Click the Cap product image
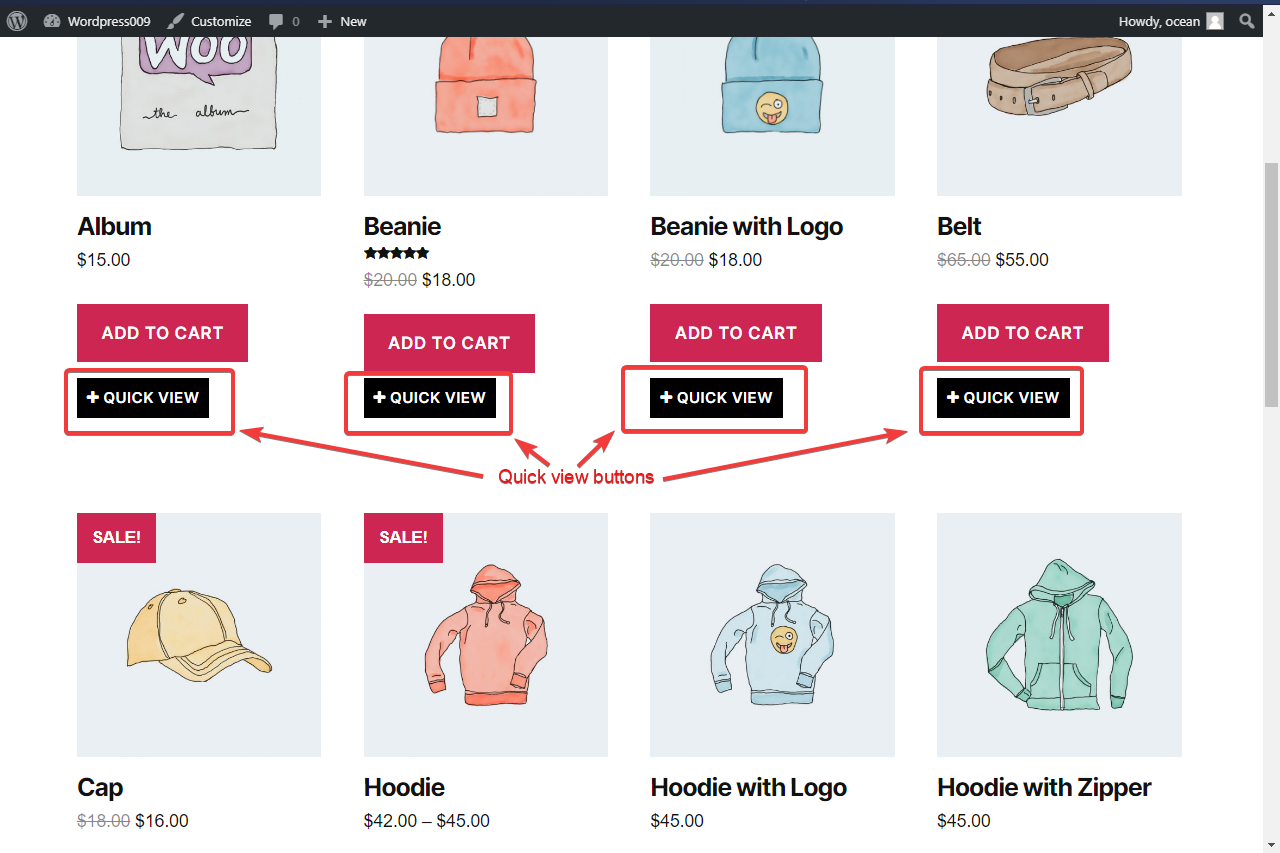 [x=198, y=634]
